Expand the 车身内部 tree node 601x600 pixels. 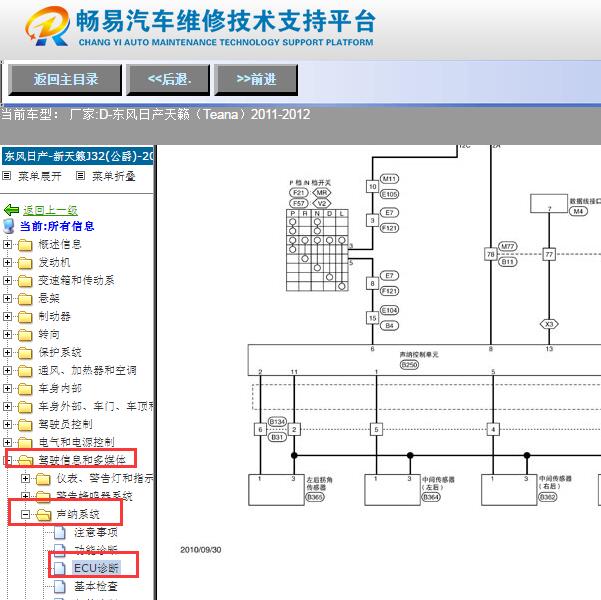coord(7,388)
